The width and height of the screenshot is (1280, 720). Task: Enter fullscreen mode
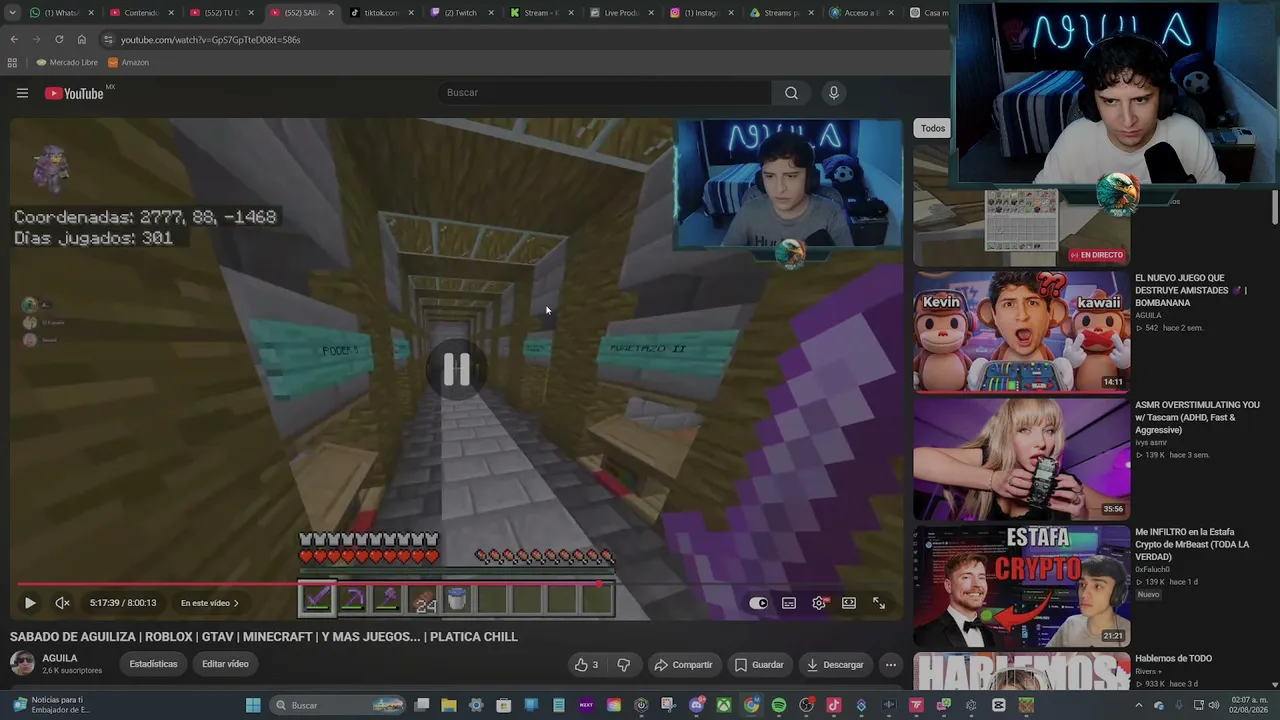[x=879, y=603]
